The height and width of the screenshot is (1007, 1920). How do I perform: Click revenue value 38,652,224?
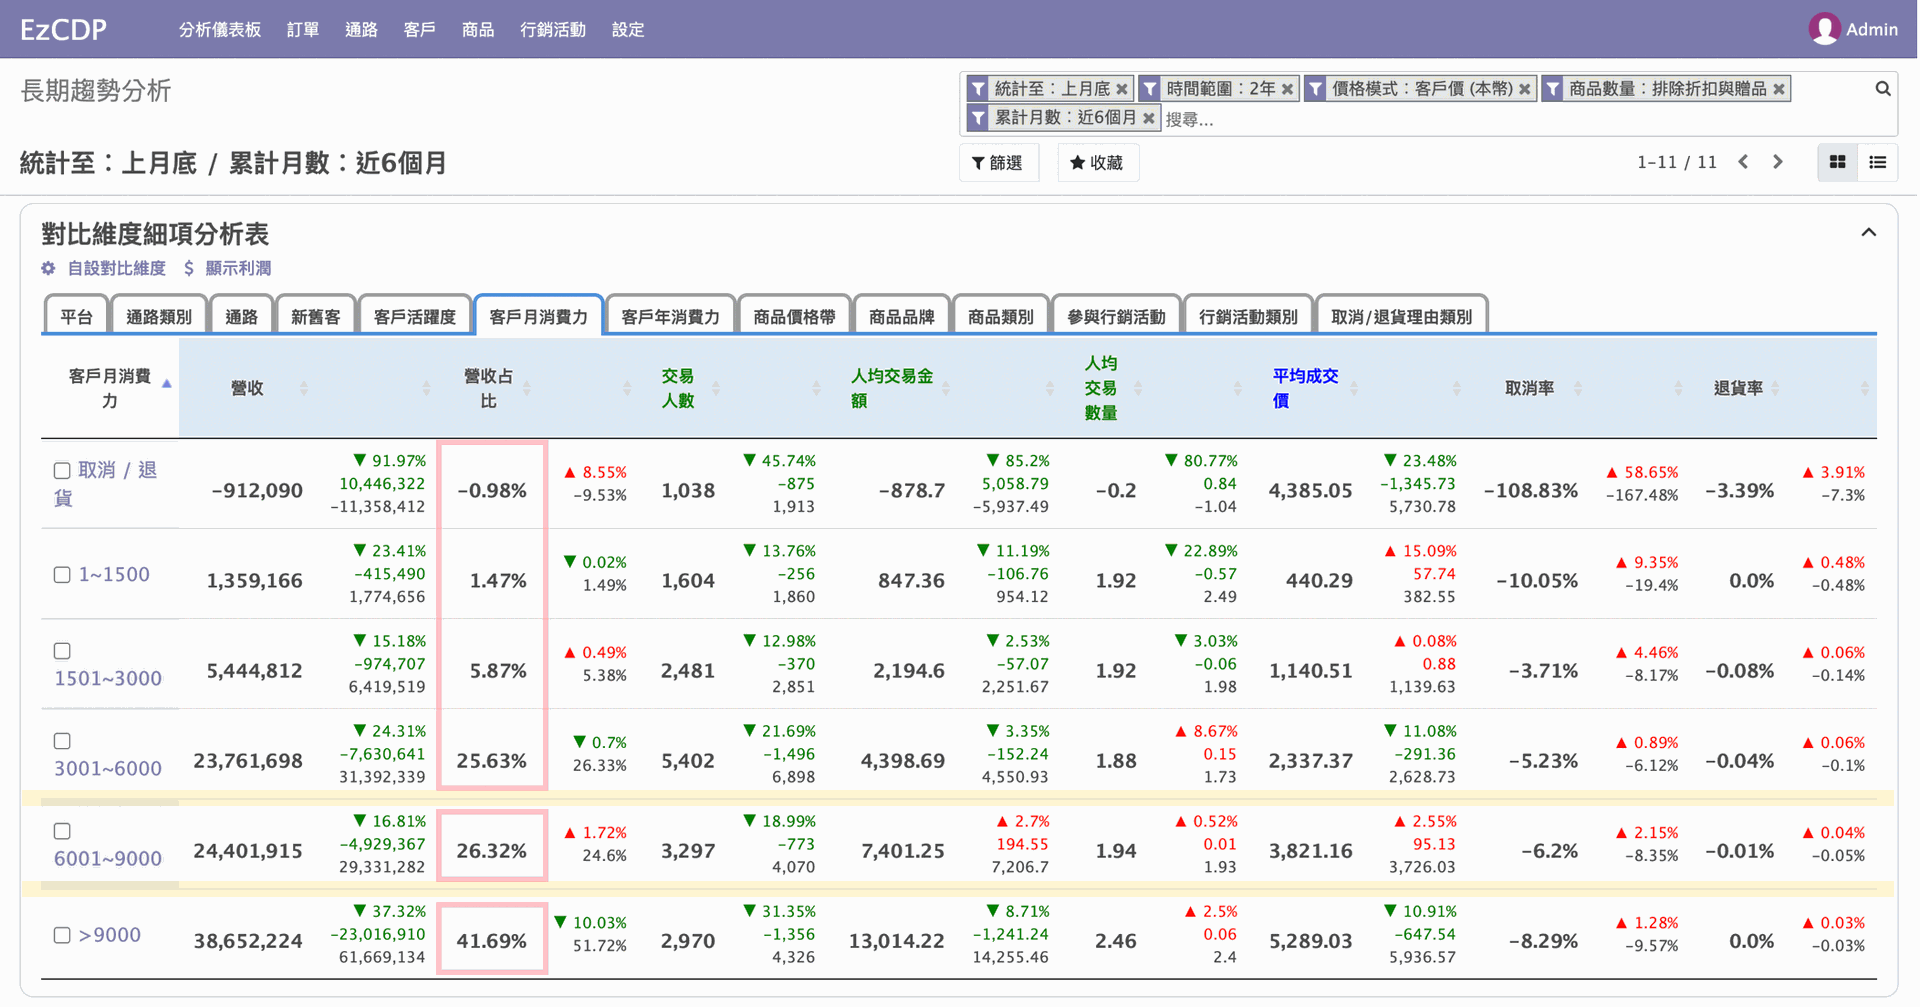[x=247, y=941]
